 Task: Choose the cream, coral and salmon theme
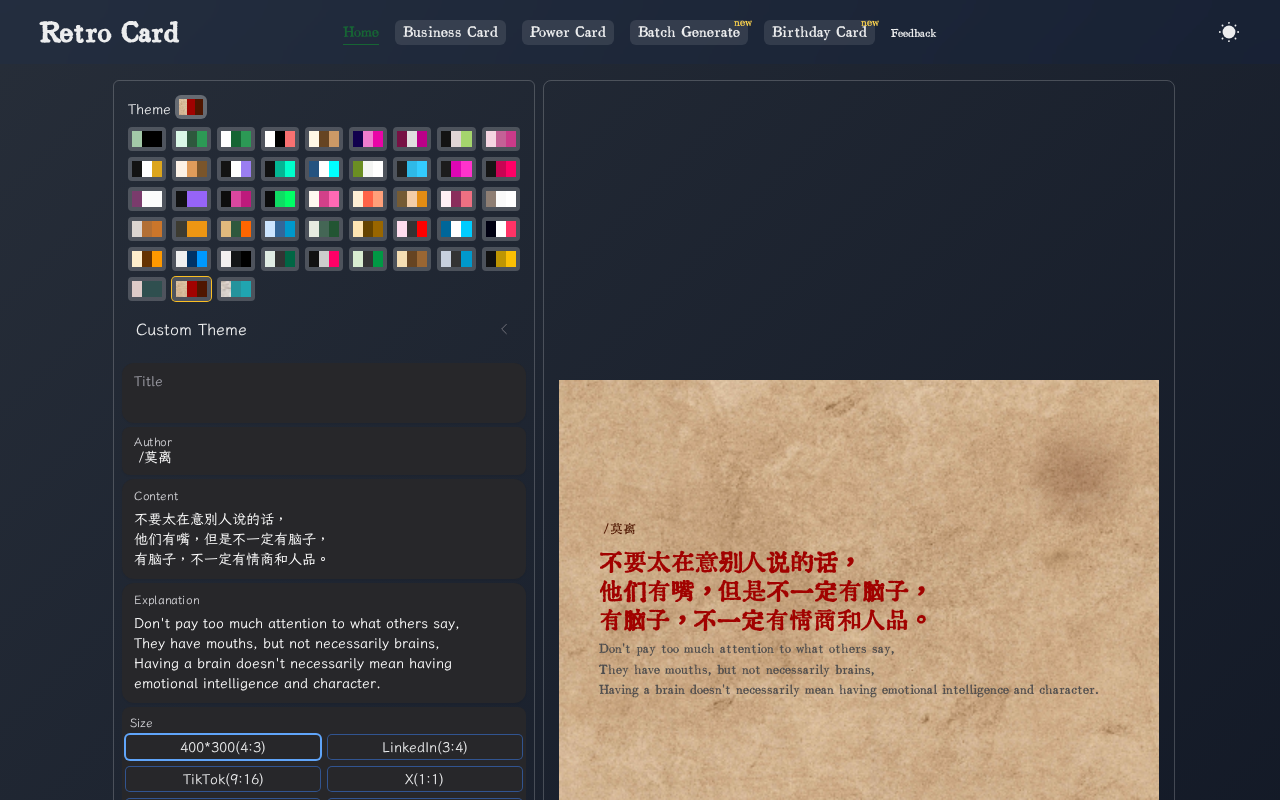coord(368,199)
